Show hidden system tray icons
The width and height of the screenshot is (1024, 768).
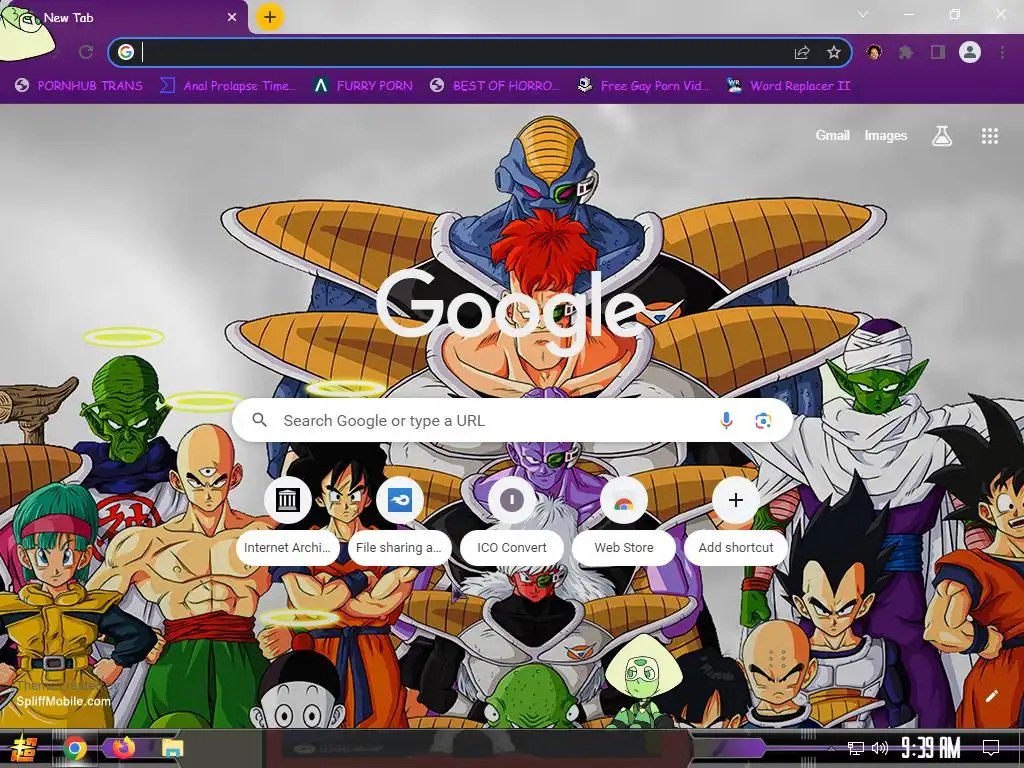tap(831, 748)
